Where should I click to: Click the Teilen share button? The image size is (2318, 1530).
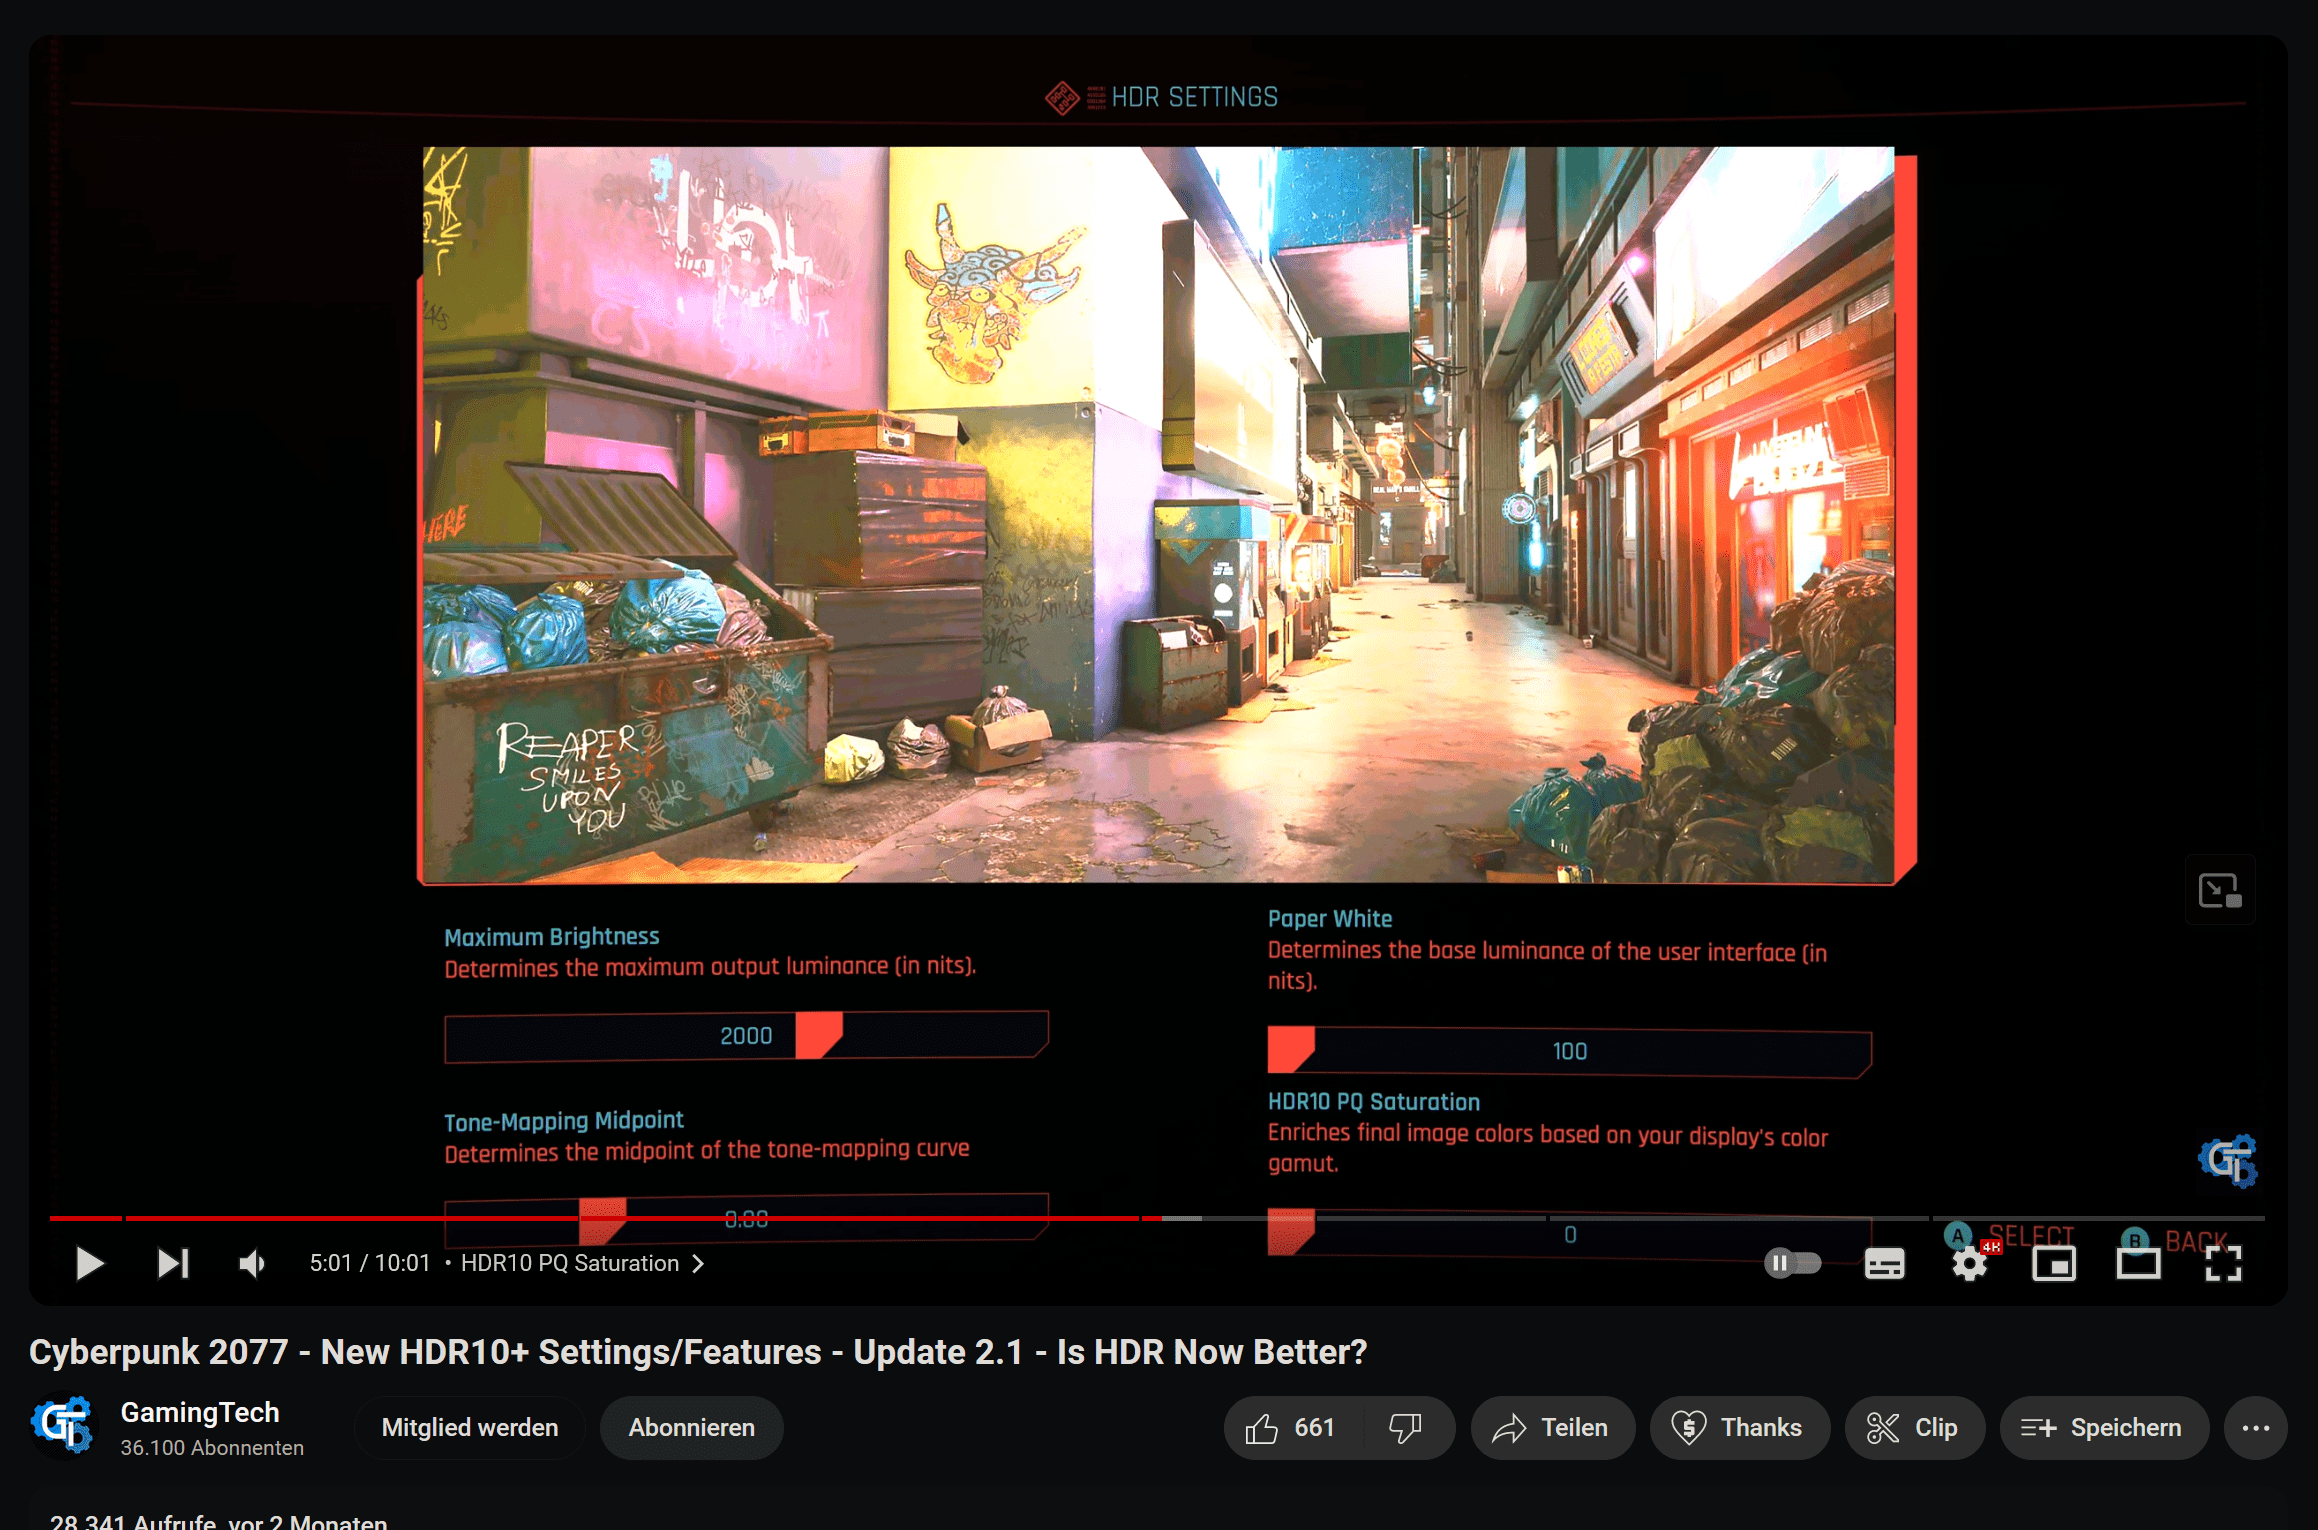pyautogui.click(x=1551, y=1428)
